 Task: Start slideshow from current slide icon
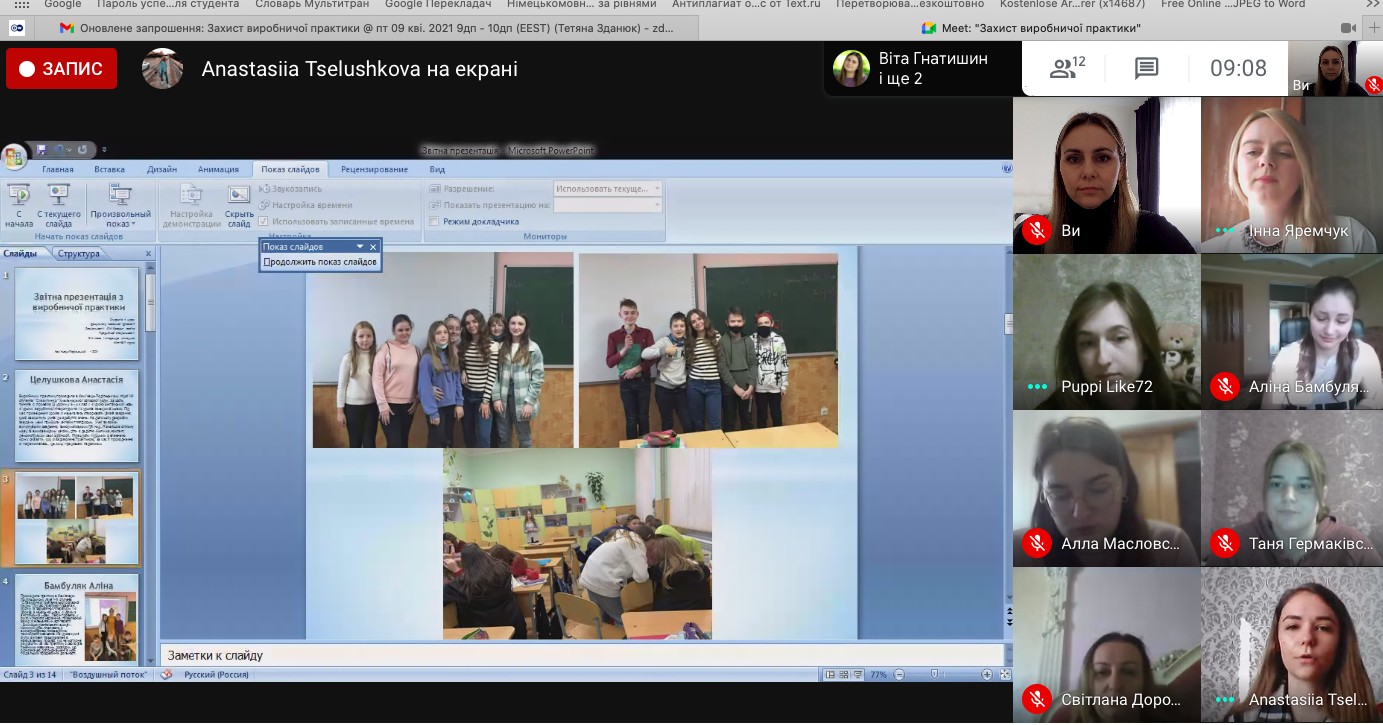59,196
